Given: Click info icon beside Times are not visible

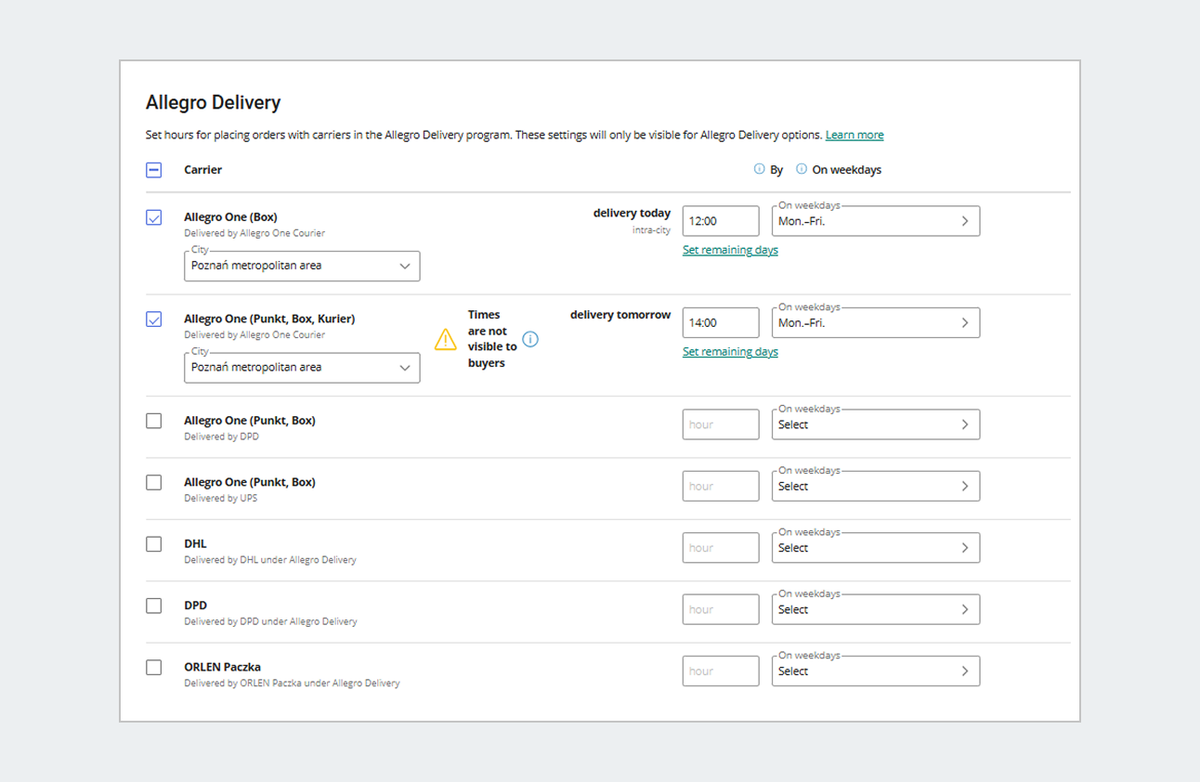Looking at the screenshot, I should 530,339.
